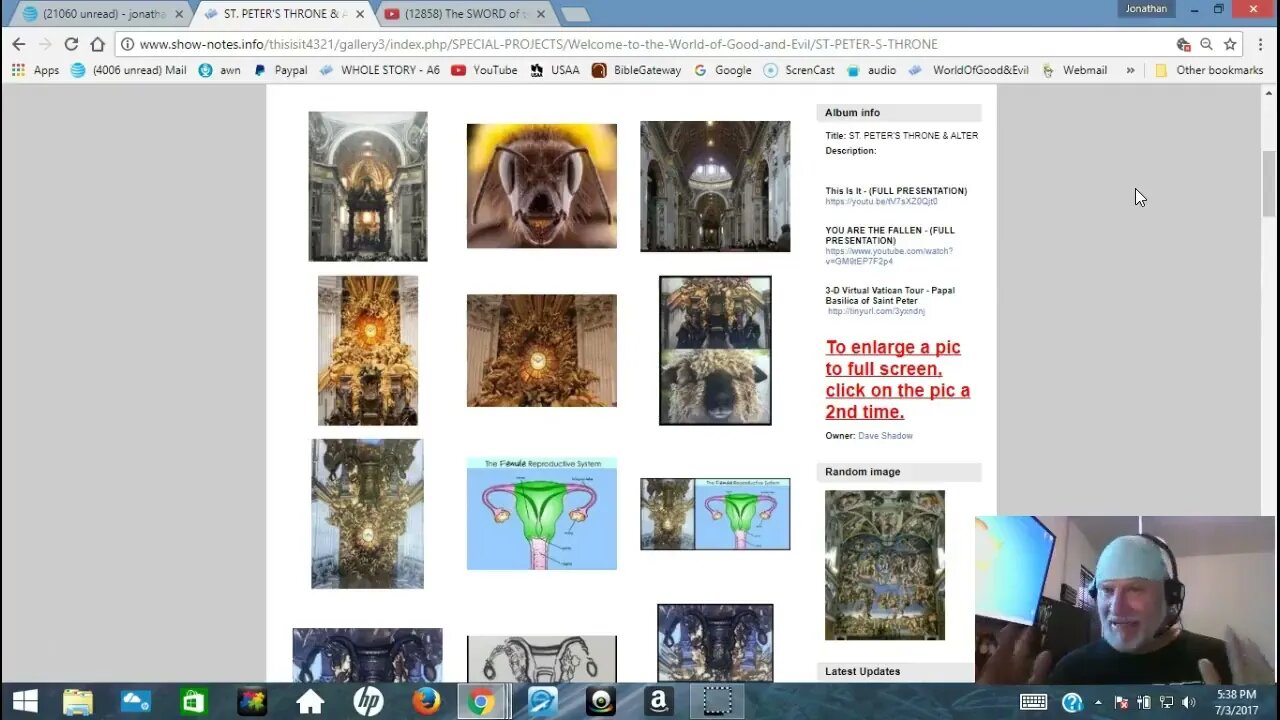Open the browser home page
The image size is (1280, 720).
(x=97, y=44)
